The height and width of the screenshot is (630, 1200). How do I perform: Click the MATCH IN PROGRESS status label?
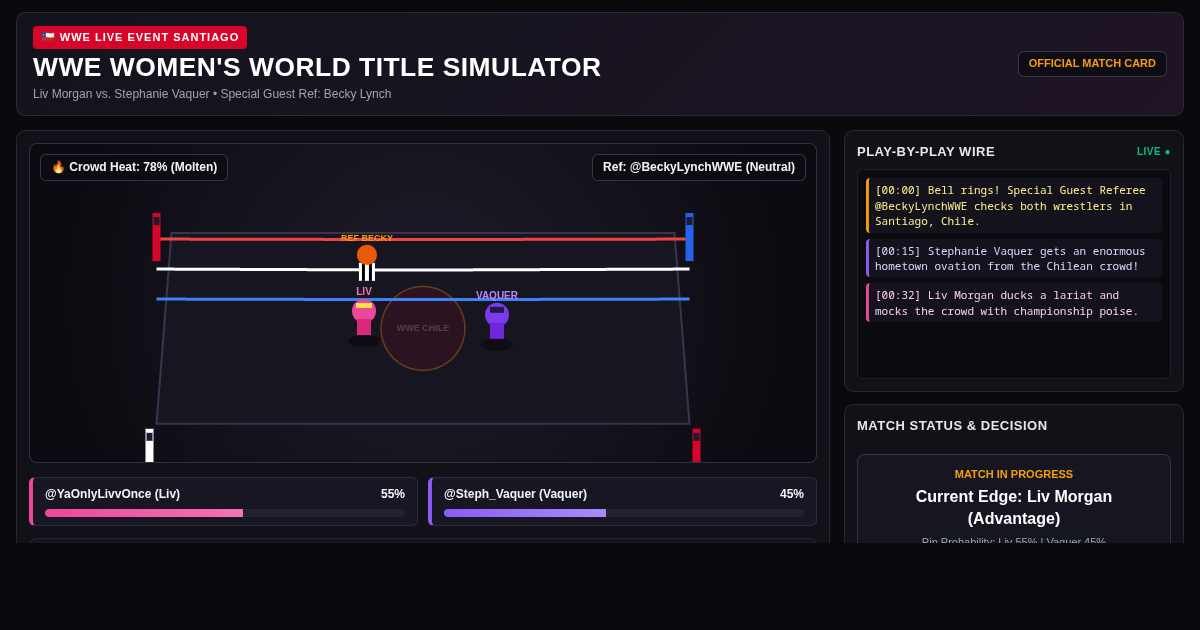pyautogui.click(x=1014, y=474)
